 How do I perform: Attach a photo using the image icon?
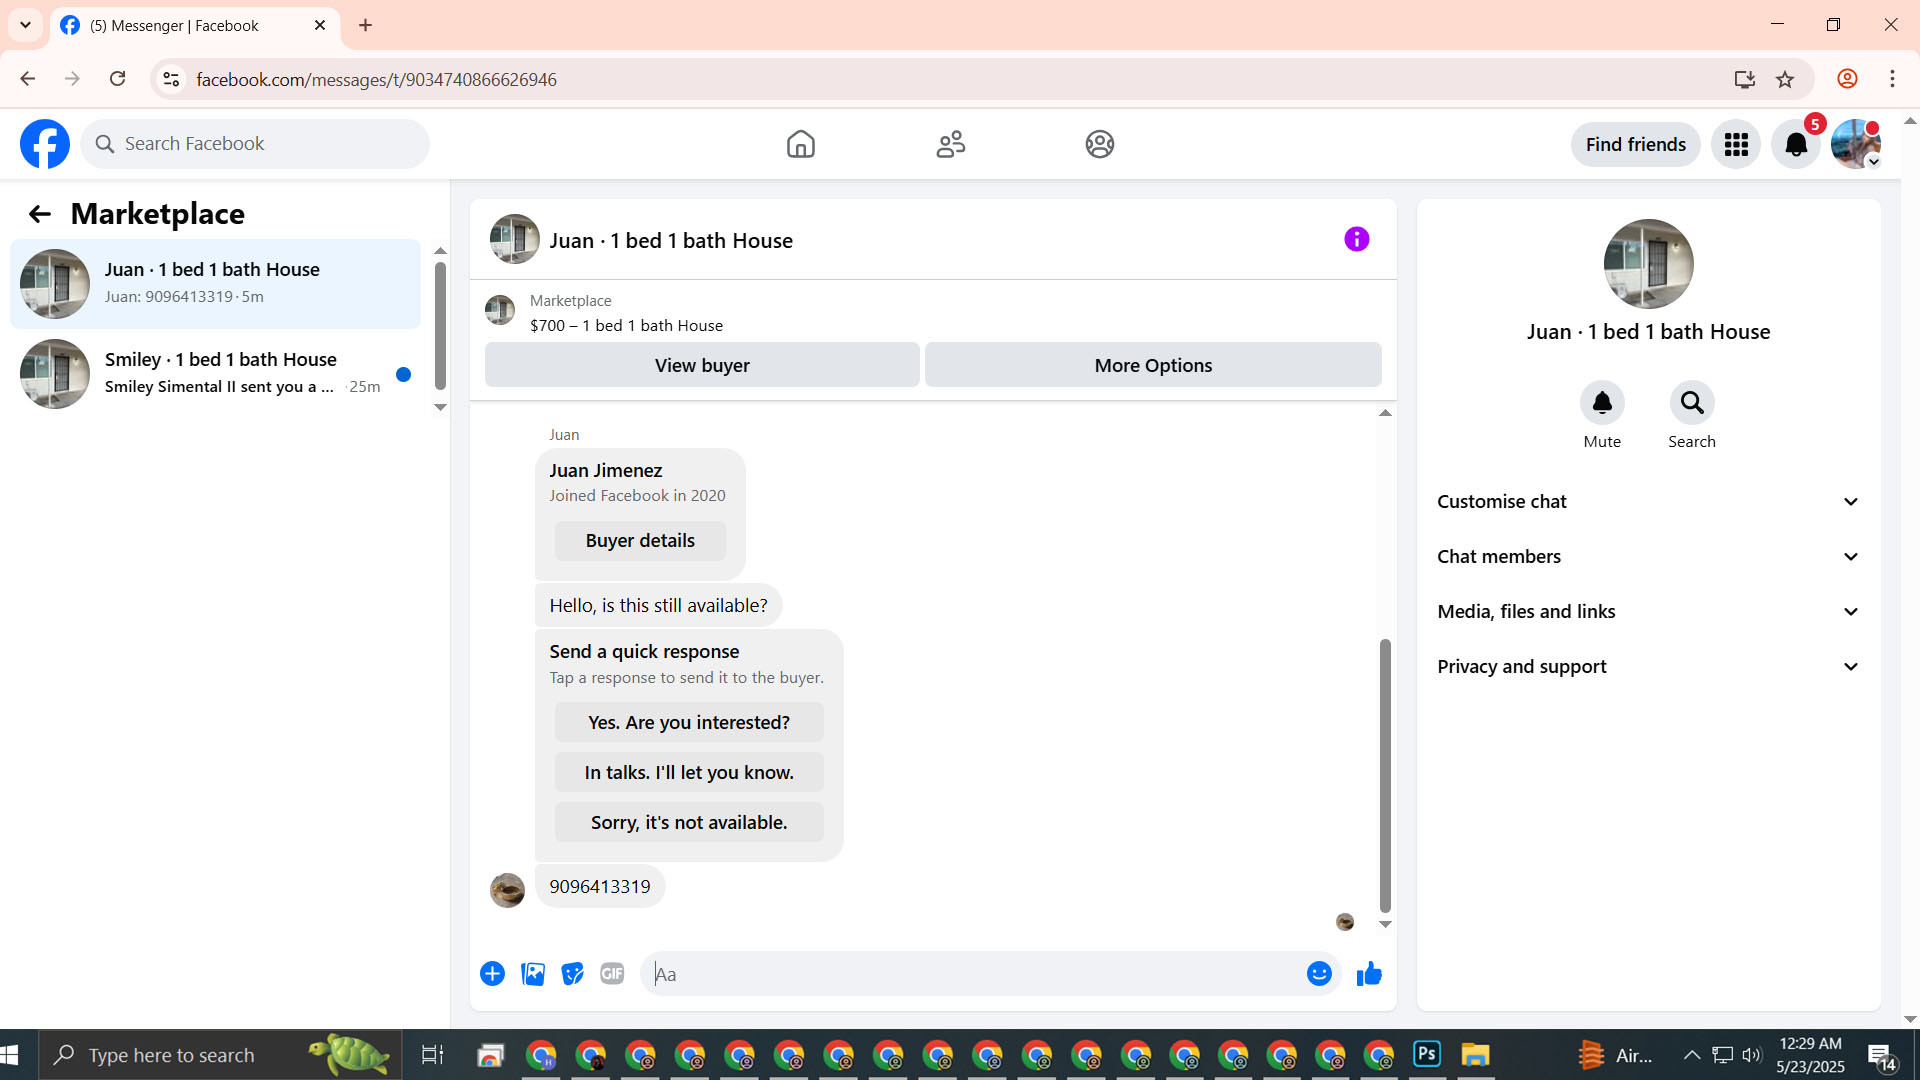[x=533, y=973]
